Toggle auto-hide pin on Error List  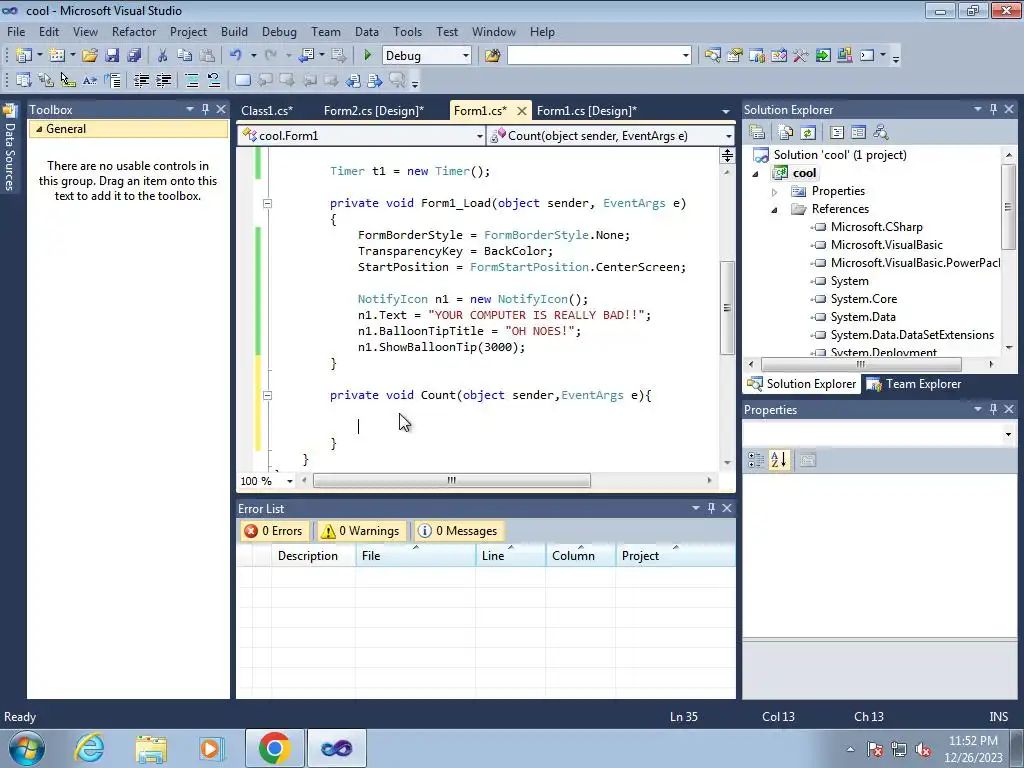pos(711,507)
